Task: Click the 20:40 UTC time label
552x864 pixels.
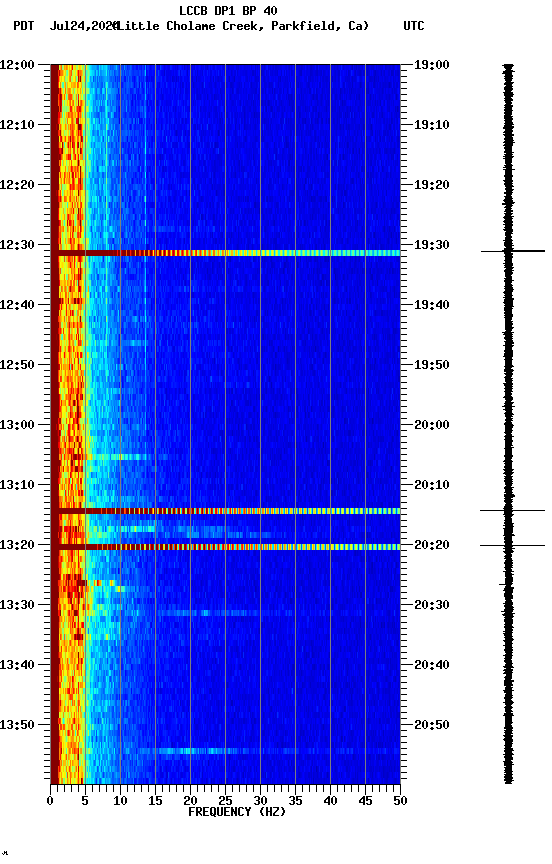Action: (x=432, y=666)
